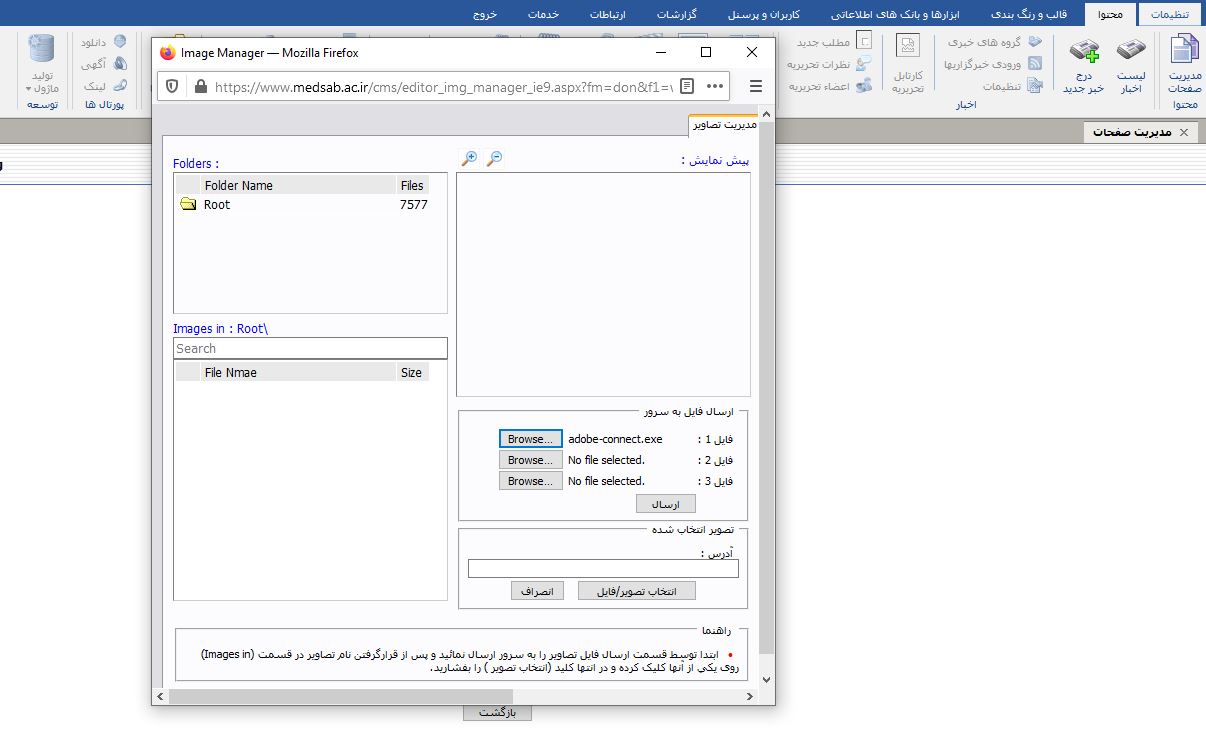Viewport: 1206px width, 731px height.
Task: Open page actions three-dots menu
Action: (714, 86)
